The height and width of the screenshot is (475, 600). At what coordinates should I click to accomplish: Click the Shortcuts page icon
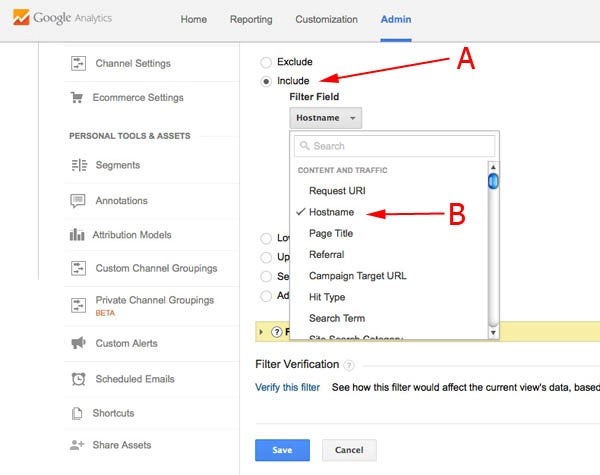pyautogui.click(x=77, y=413)
